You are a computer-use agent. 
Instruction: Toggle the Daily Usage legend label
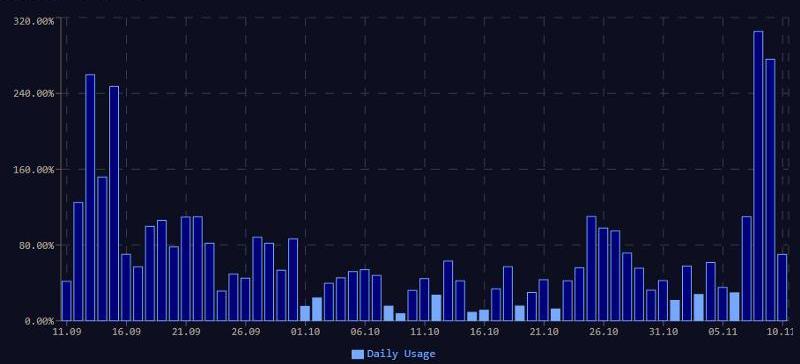pos(401,354)
